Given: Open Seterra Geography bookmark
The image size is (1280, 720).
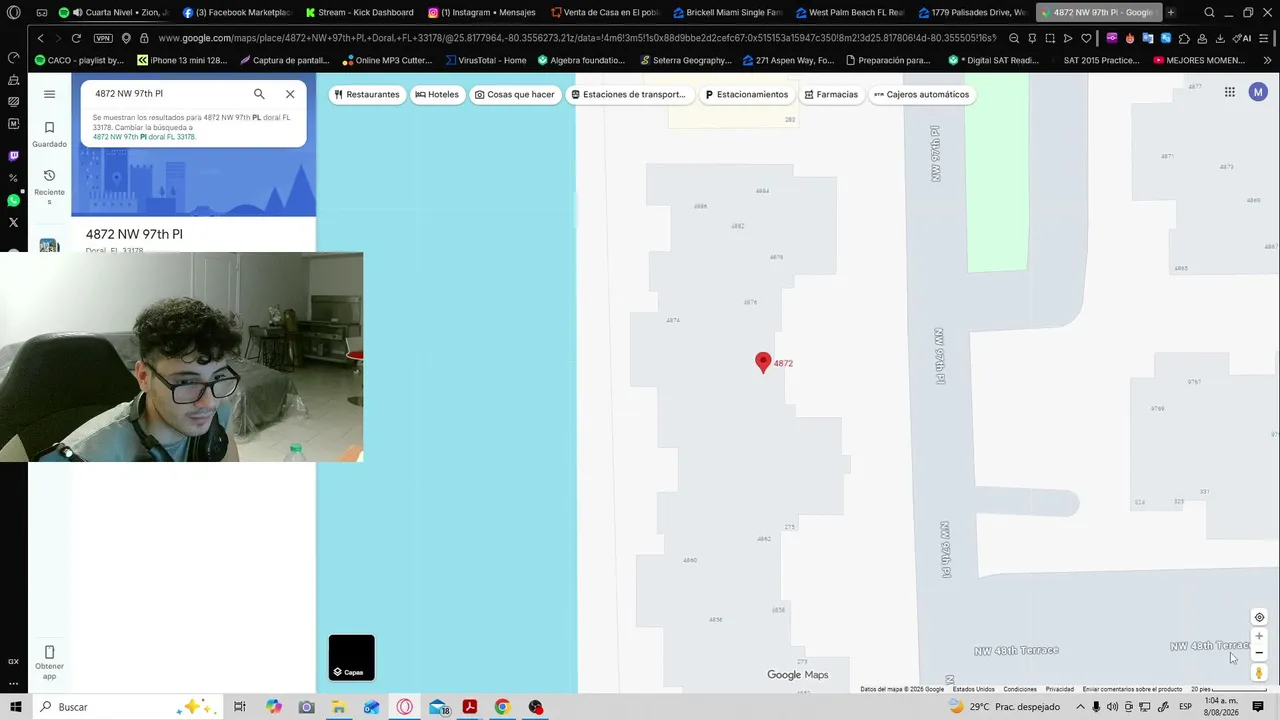Looking at the screenshot, I should [686, 60].
